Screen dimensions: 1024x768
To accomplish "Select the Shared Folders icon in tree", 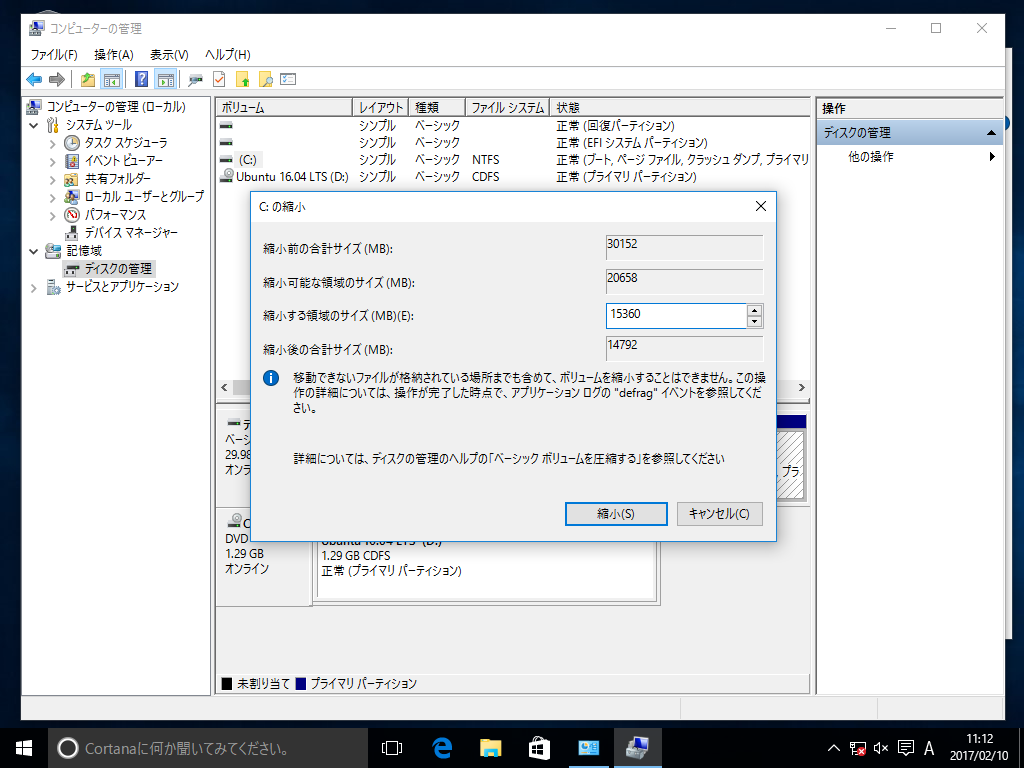I will pyautogui.click(x=72, y=179).
